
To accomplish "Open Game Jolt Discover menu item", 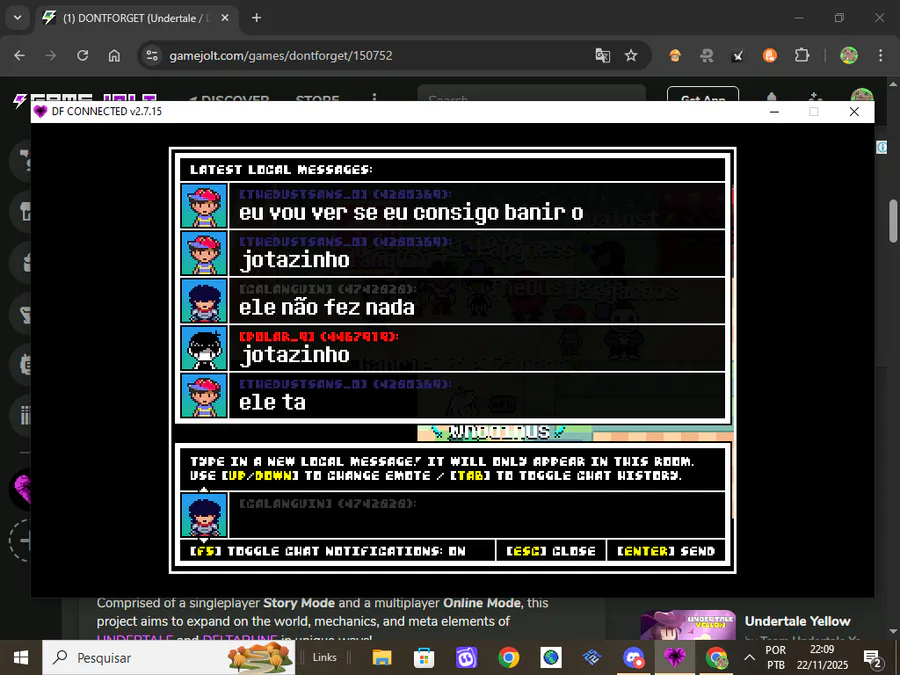I will point(230,98).
